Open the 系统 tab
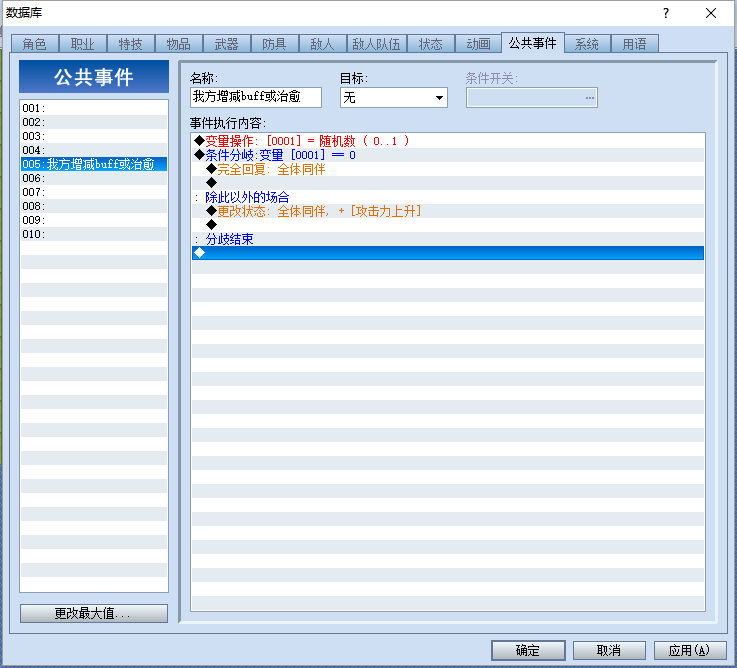This screenshot has height=668, width=737. 587,44
